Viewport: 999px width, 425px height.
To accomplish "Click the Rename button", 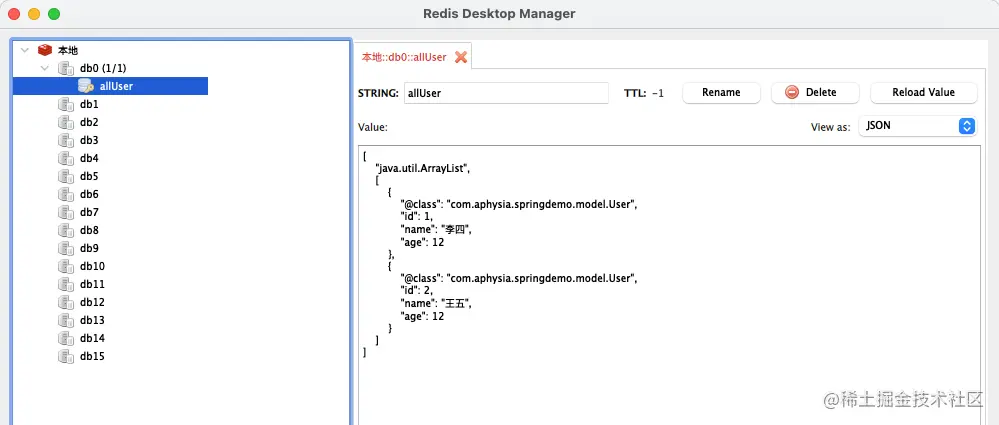I will (721, 92).
